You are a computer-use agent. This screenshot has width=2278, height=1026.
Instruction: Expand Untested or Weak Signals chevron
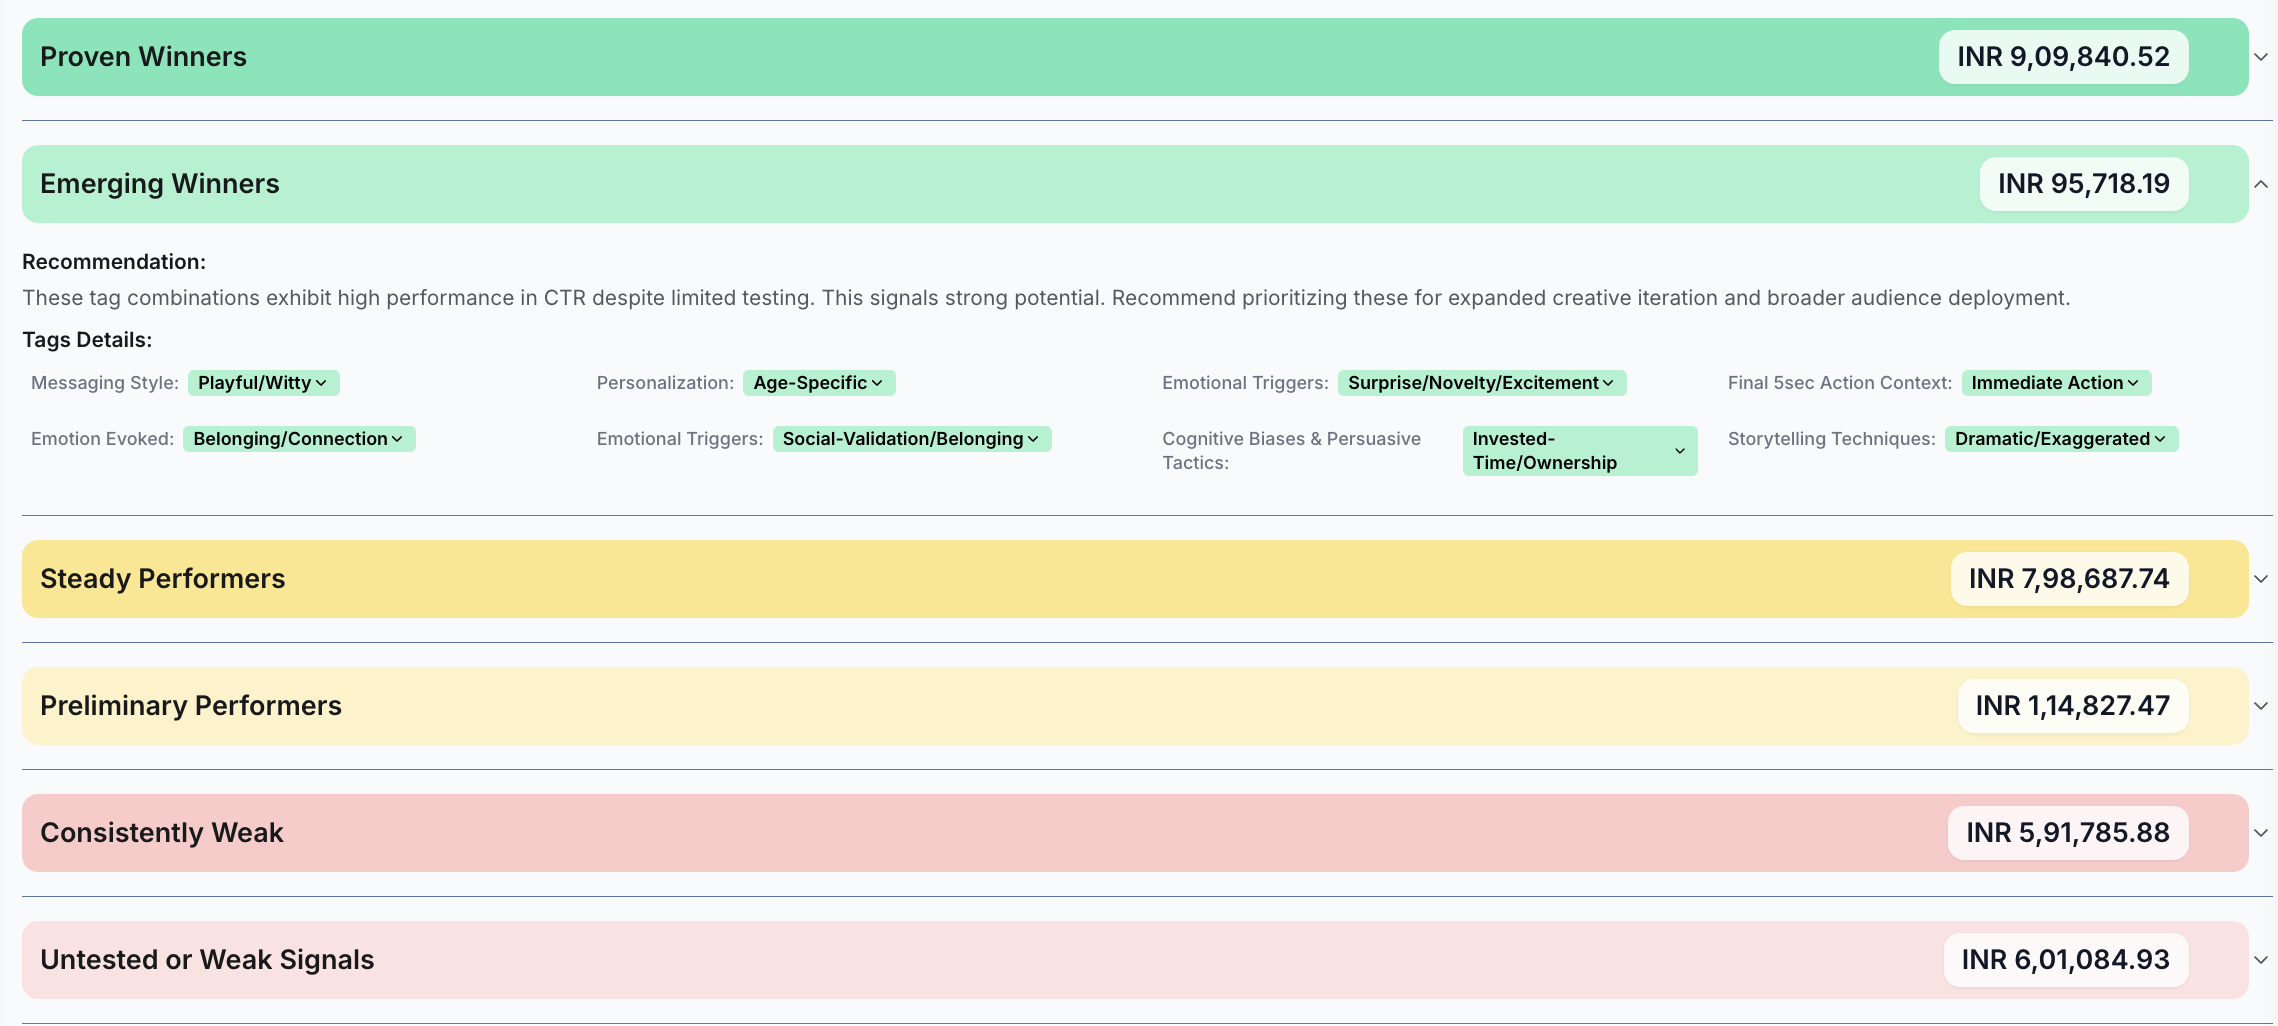pyautogui.click(x=2260, y=960)
